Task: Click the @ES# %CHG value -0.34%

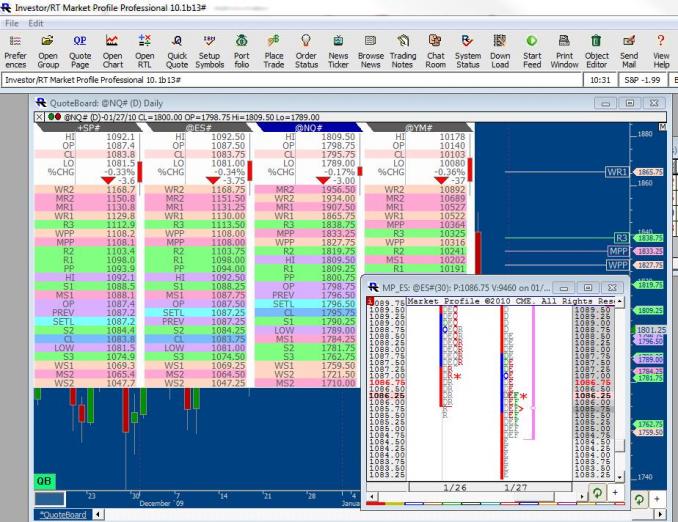Action: point(230,172)
